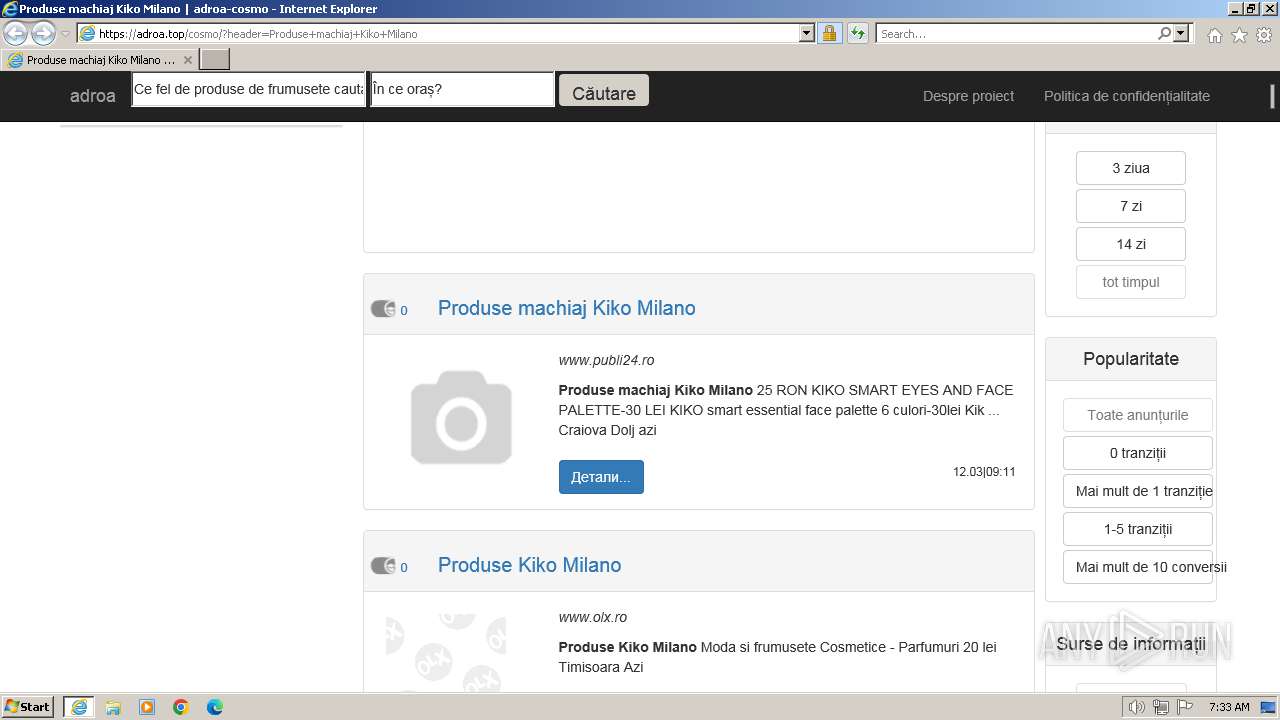The width and height of the screenshot is (1280, 720).
Task: Open the Despre proiect link
Action: point(968,96)
